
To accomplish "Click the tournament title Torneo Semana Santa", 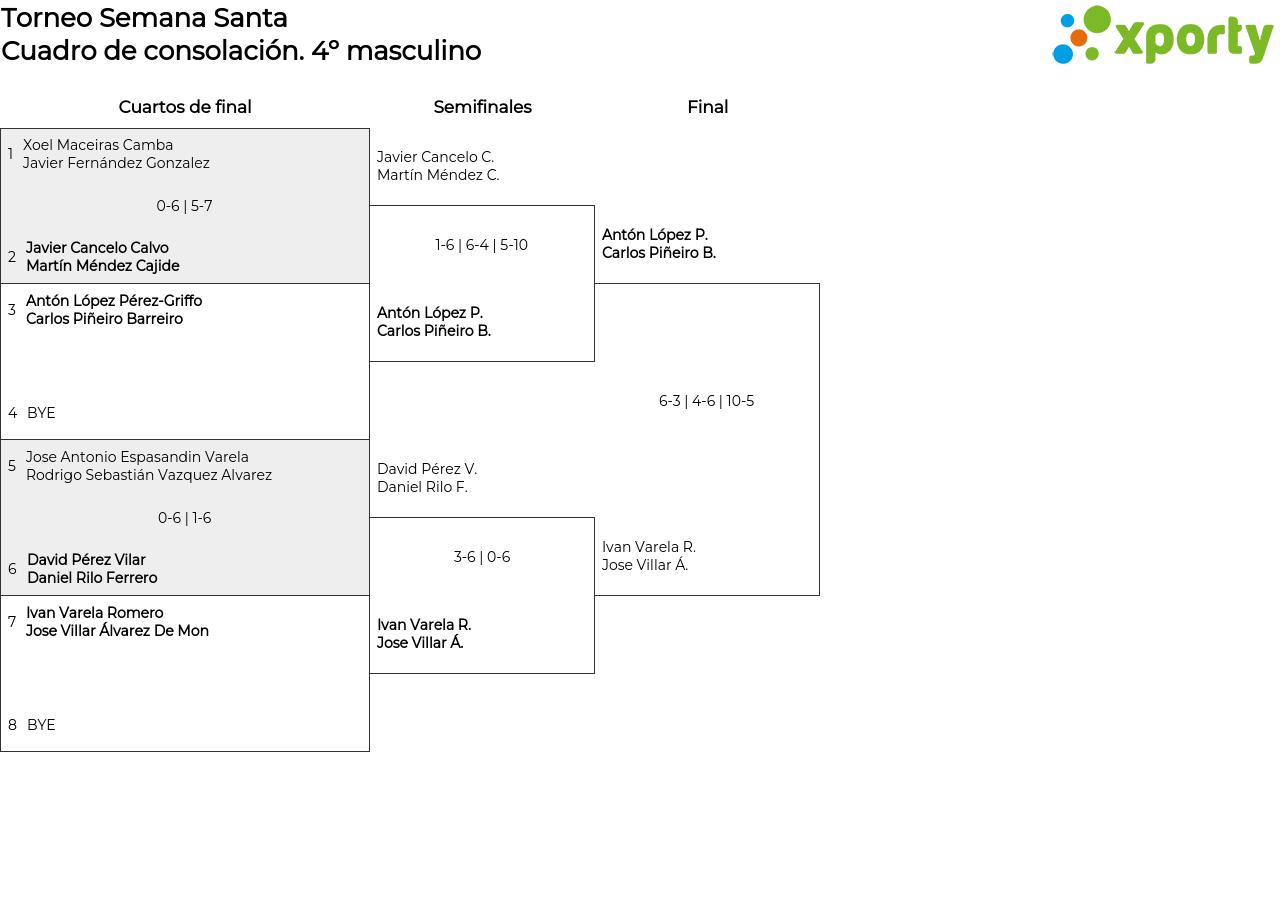I will click(144, 18).
